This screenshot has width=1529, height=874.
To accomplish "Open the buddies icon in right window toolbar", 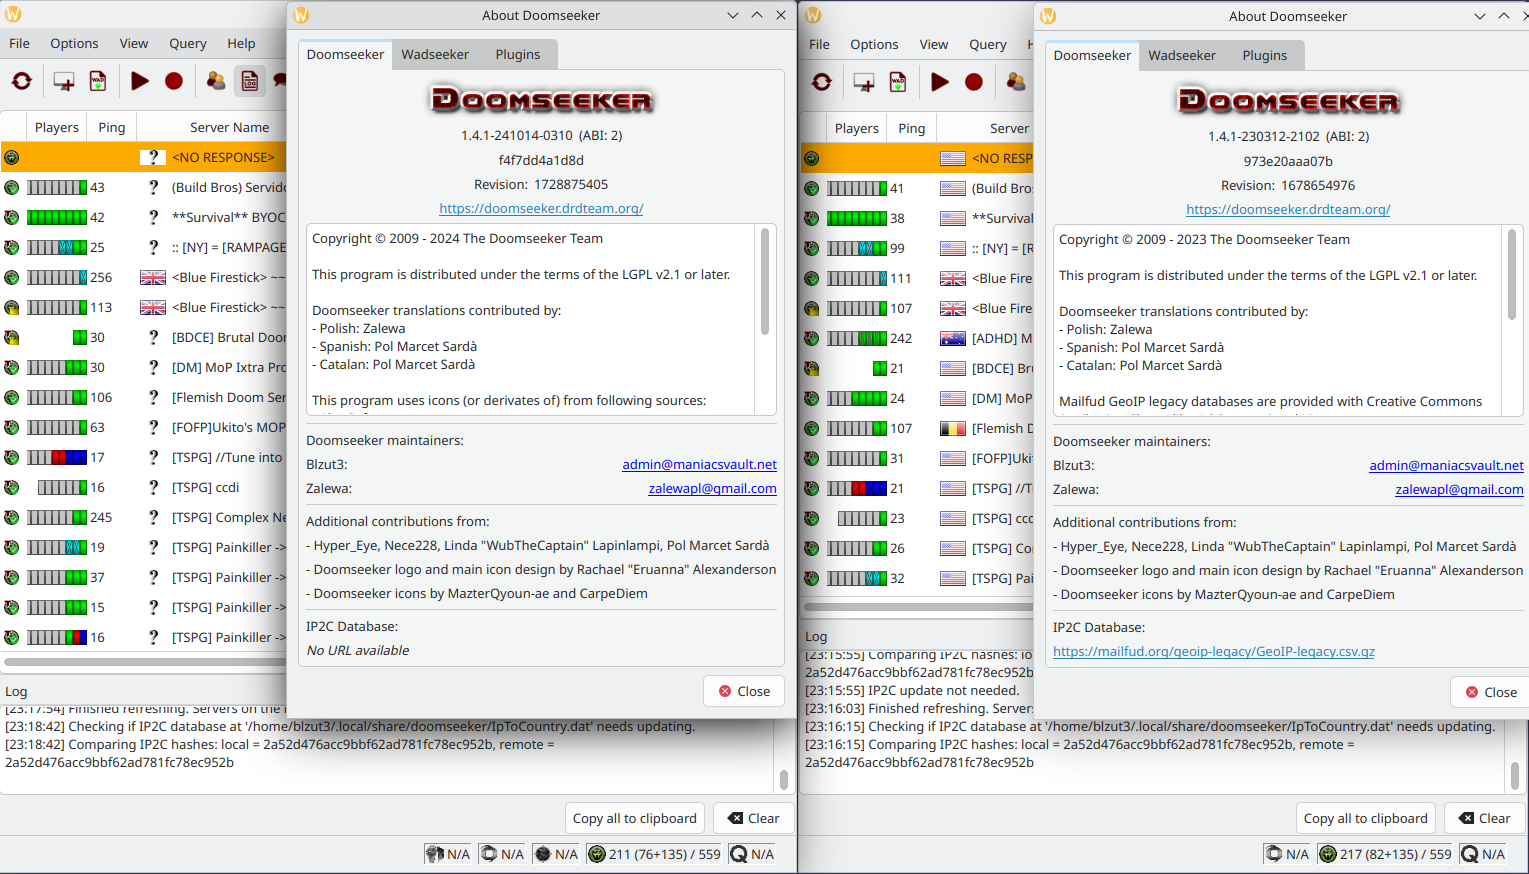I will tap(1015, 83).
